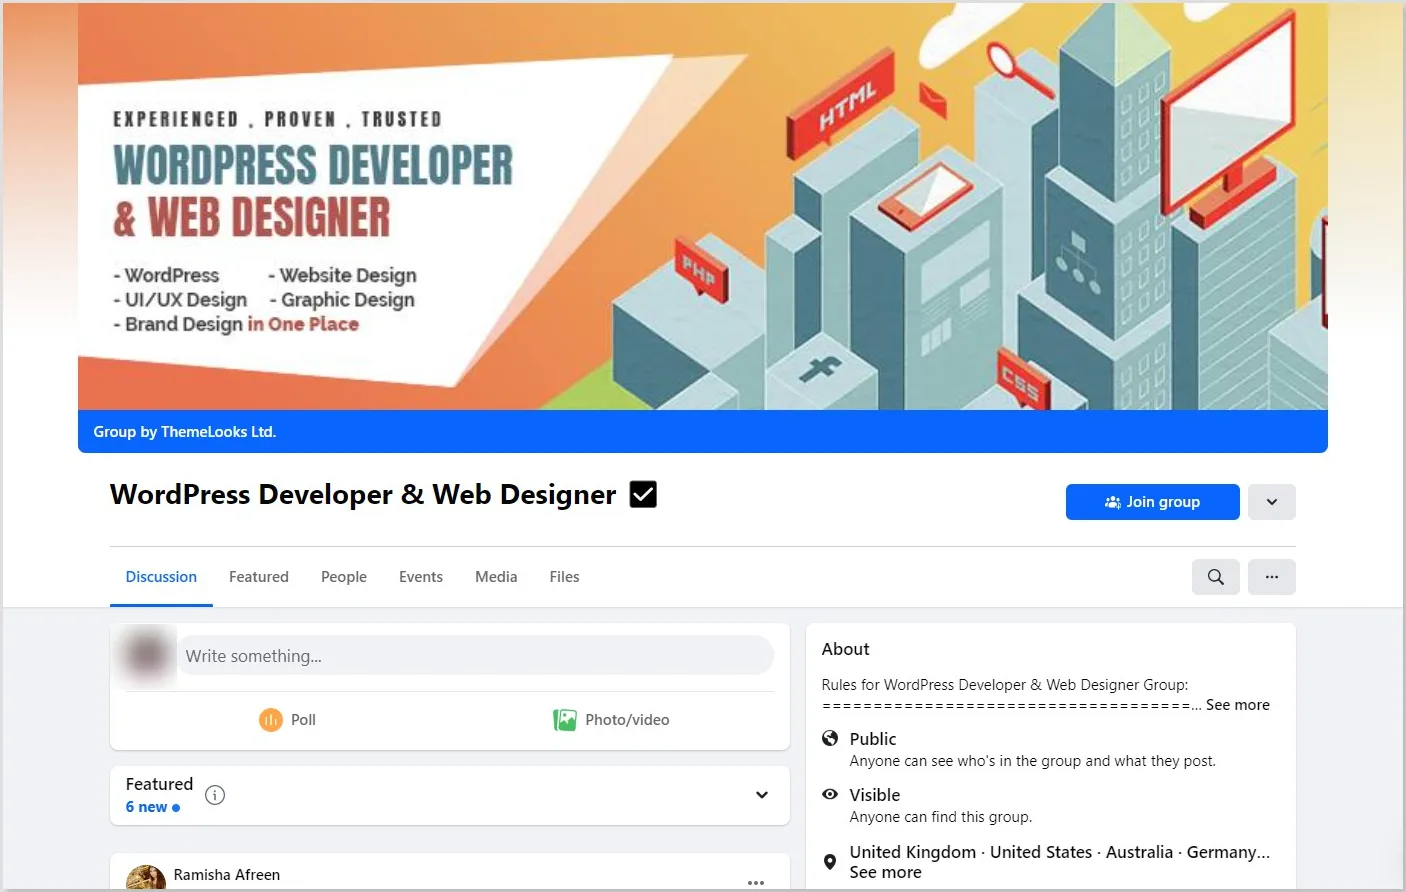
Task: Click the search magnifier icon in group
Action: point(1216,577)
